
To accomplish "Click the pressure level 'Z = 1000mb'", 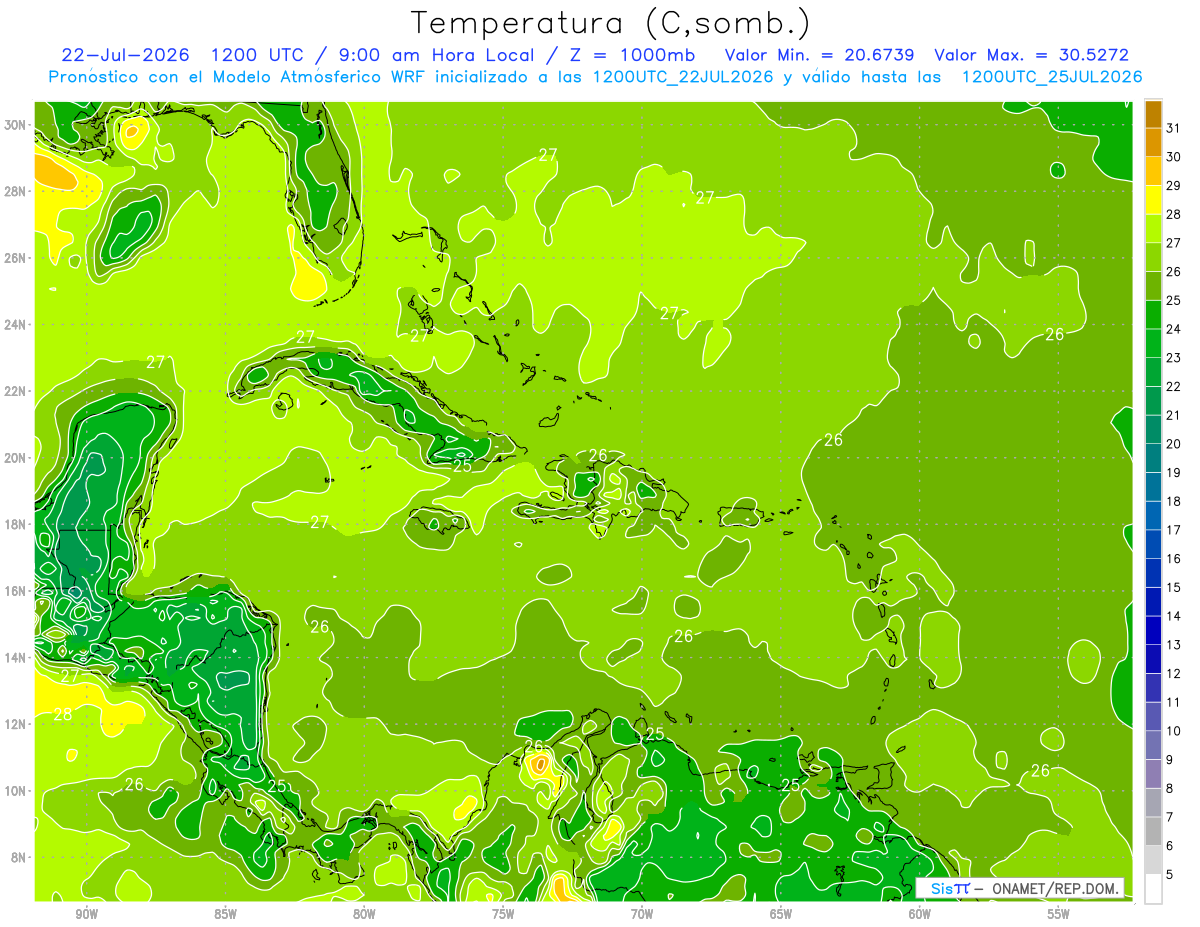I will (637, 54).
